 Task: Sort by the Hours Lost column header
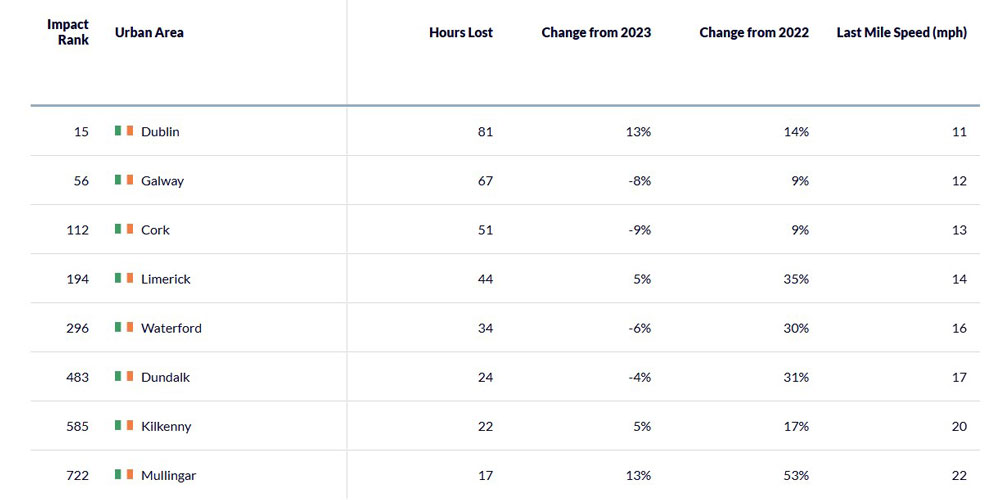461,32
